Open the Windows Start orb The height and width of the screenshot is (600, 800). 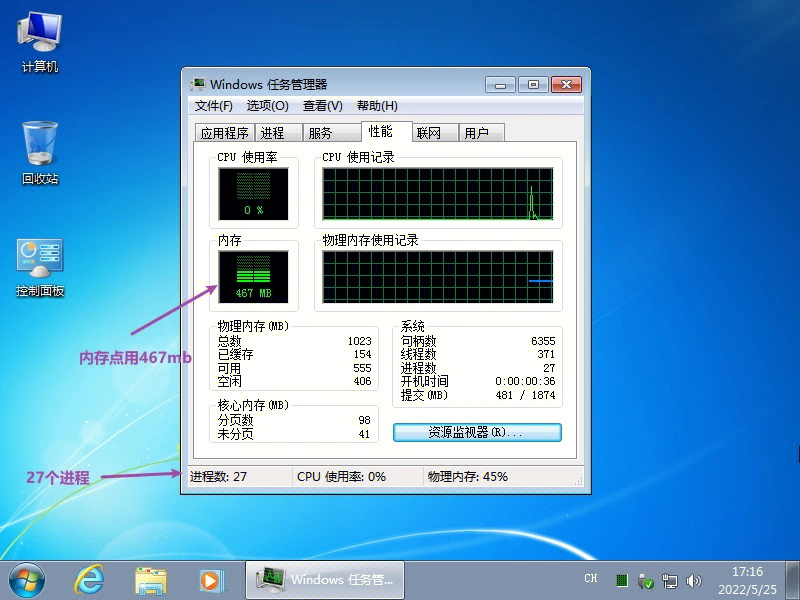[27, 581]
